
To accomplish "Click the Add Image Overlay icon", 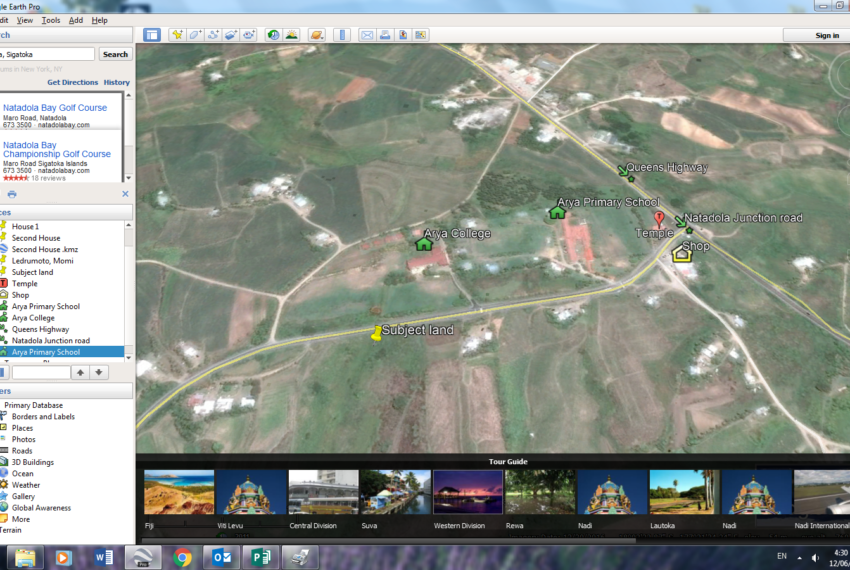I will (231, 35).
